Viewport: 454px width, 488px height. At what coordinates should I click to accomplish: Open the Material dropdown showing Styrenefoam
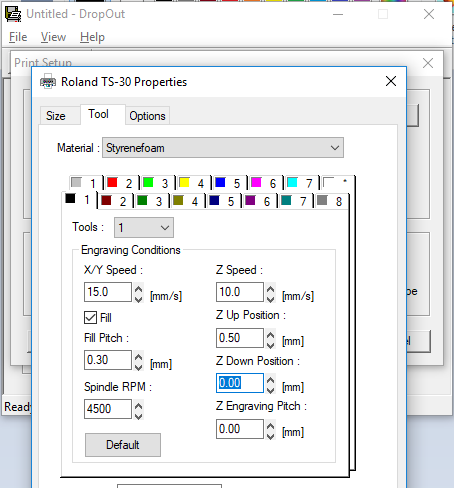click(223, 148)
